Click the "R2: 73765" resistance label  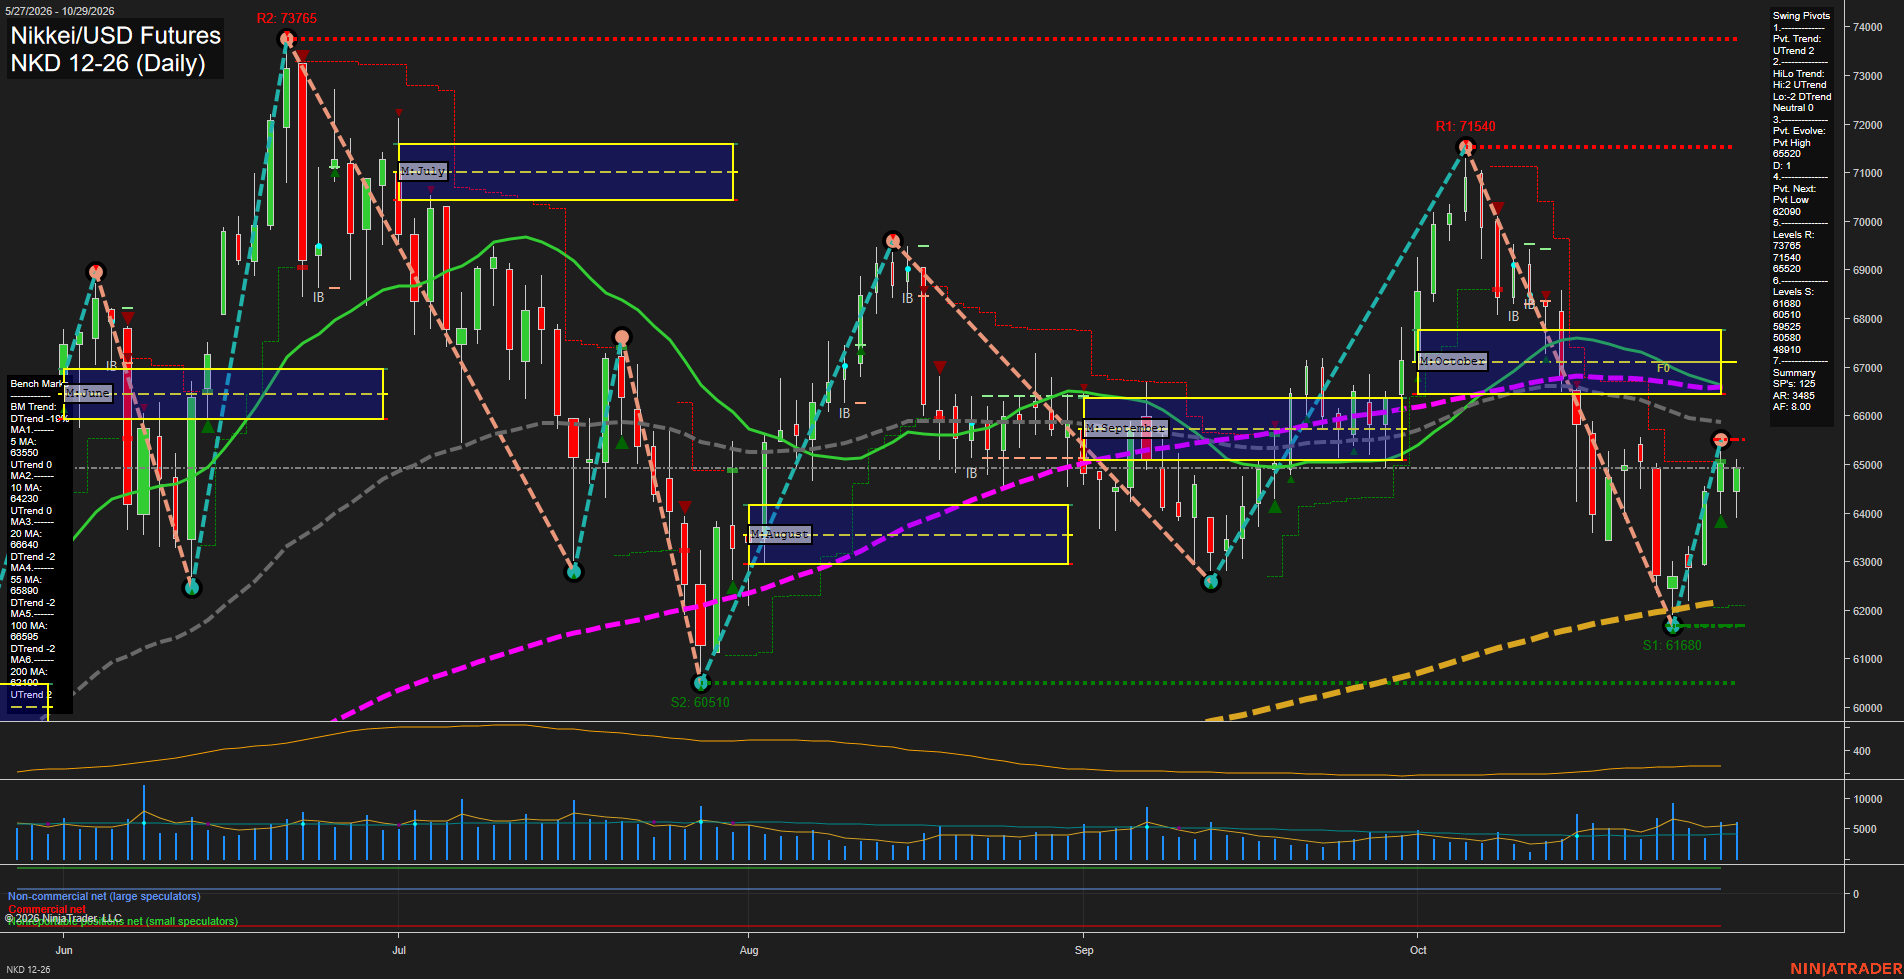pos(286,19)
